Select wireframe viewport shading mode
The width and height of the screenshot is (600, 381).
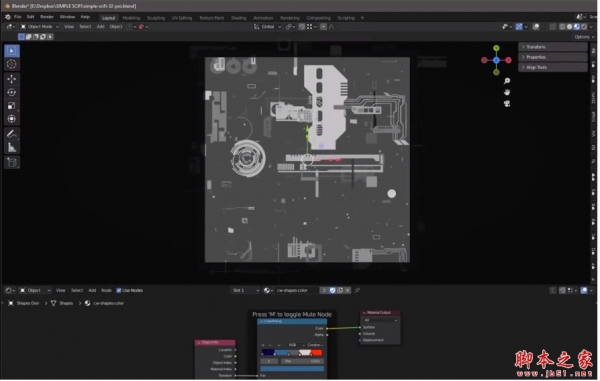click(x=562, y=27)
